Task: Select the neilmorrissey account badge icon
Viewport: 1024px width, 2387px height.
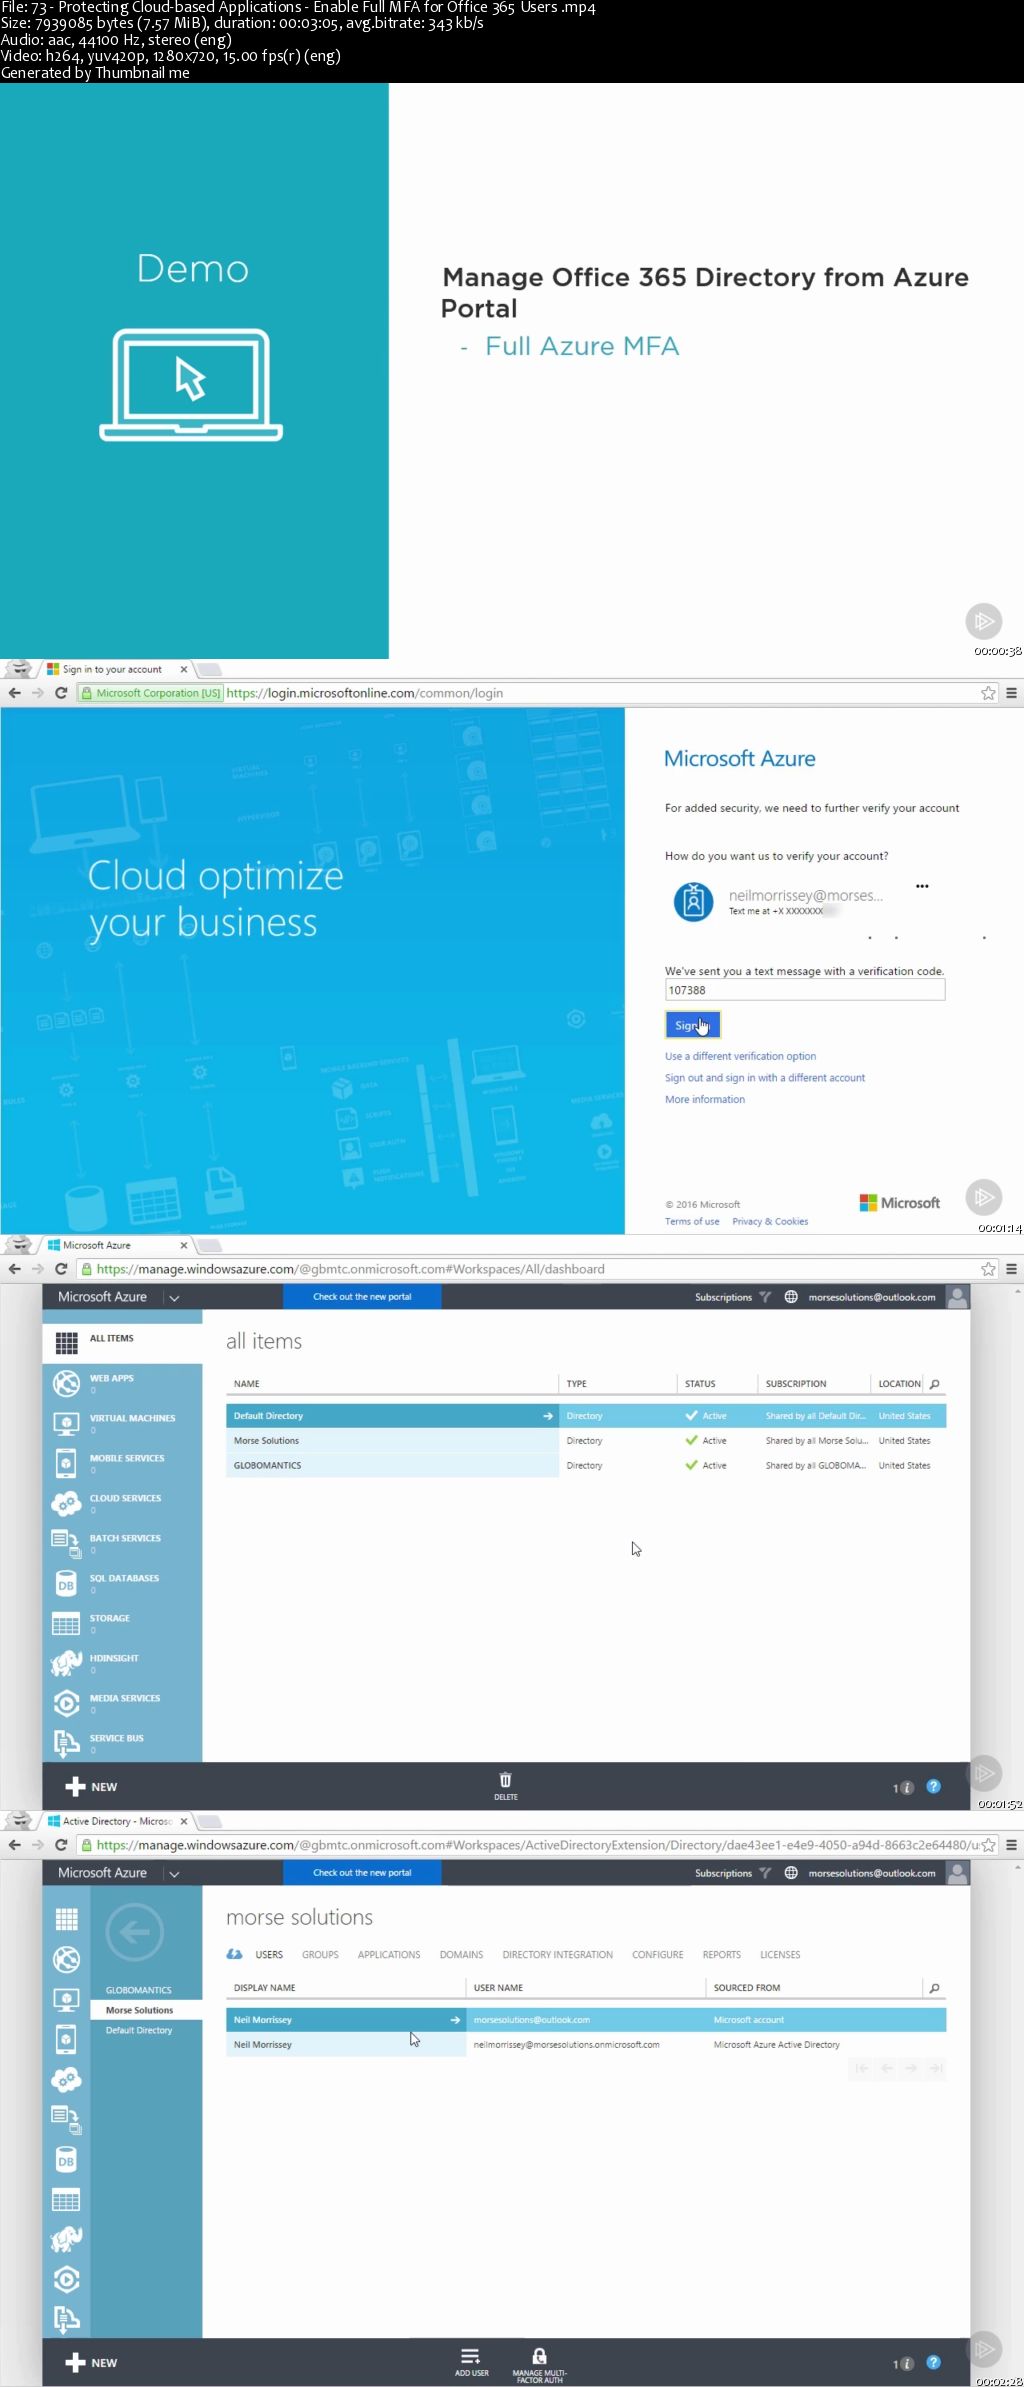Action: point(693,901)
